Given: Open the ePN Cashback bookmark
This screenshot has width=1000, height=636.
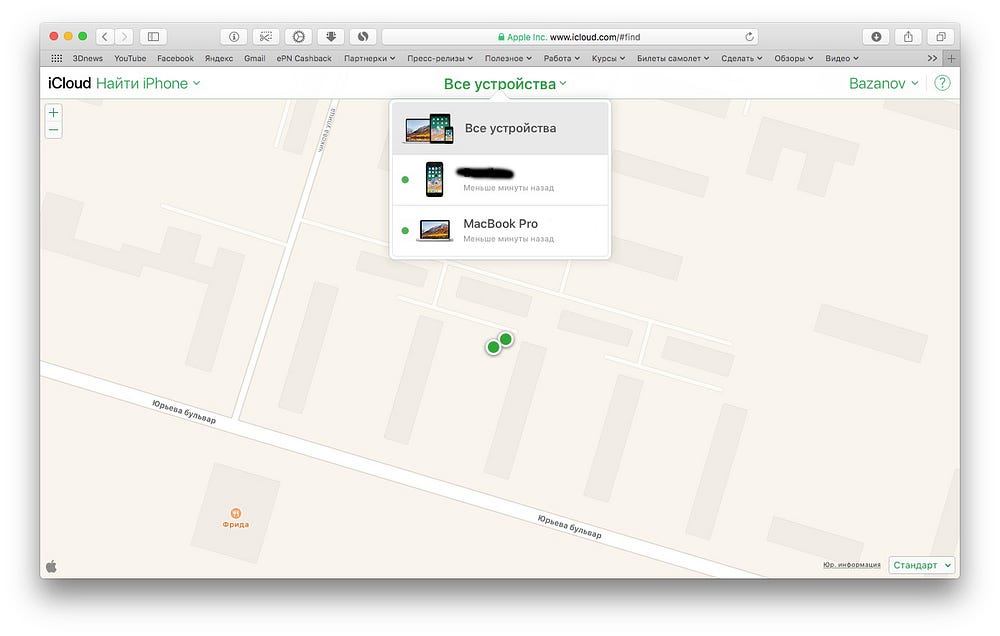Looking at the screenshot, I should point(304,58).
